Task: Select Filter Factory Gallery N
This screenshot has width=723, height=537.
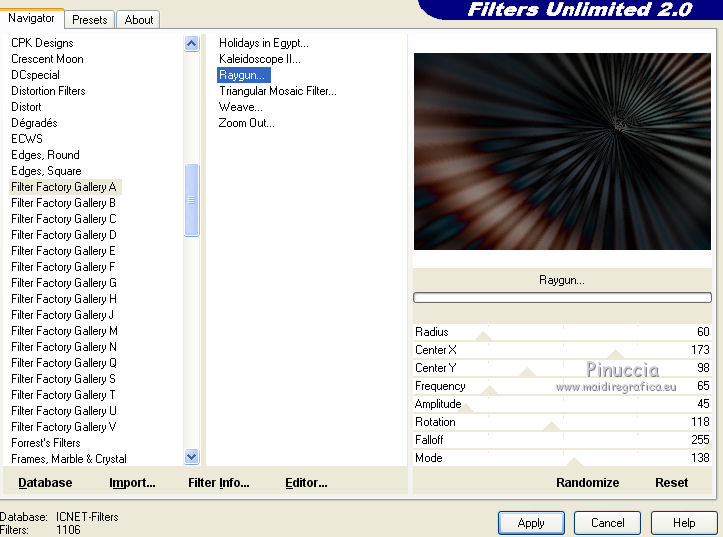Action: (64, 347)
